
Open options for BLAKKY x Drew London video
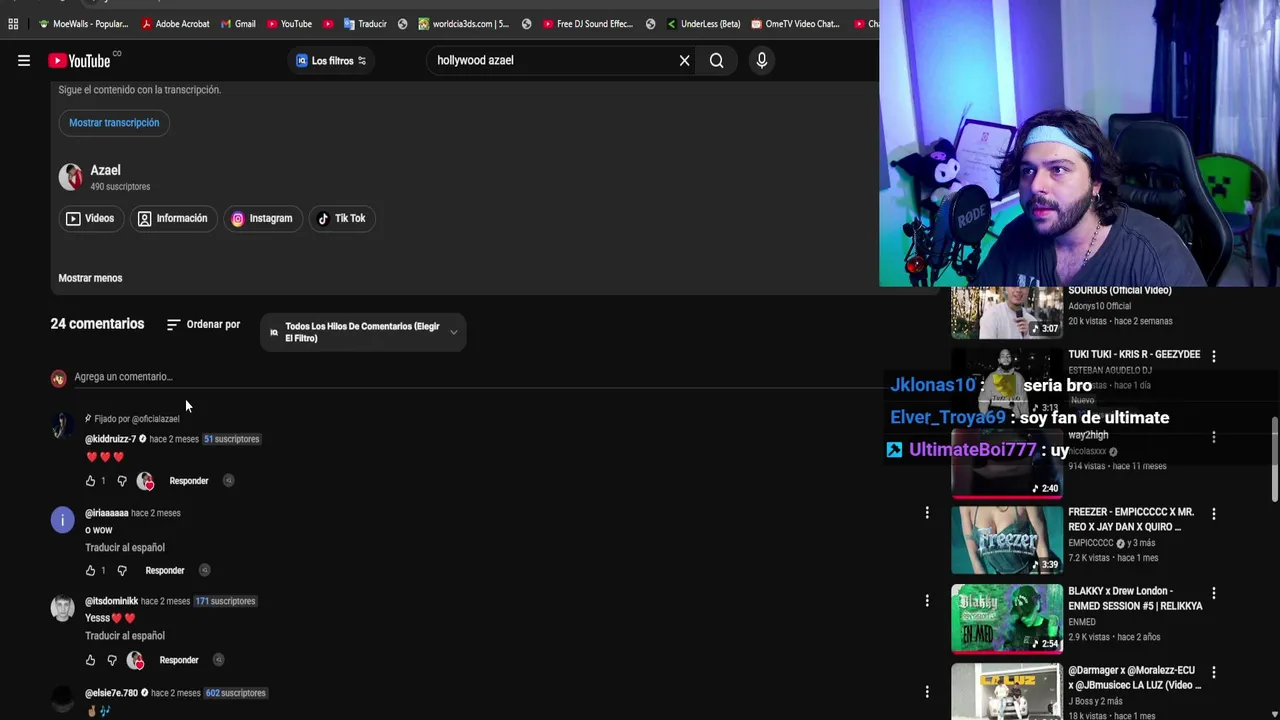pyautogui.click(x=1214, y=593)
